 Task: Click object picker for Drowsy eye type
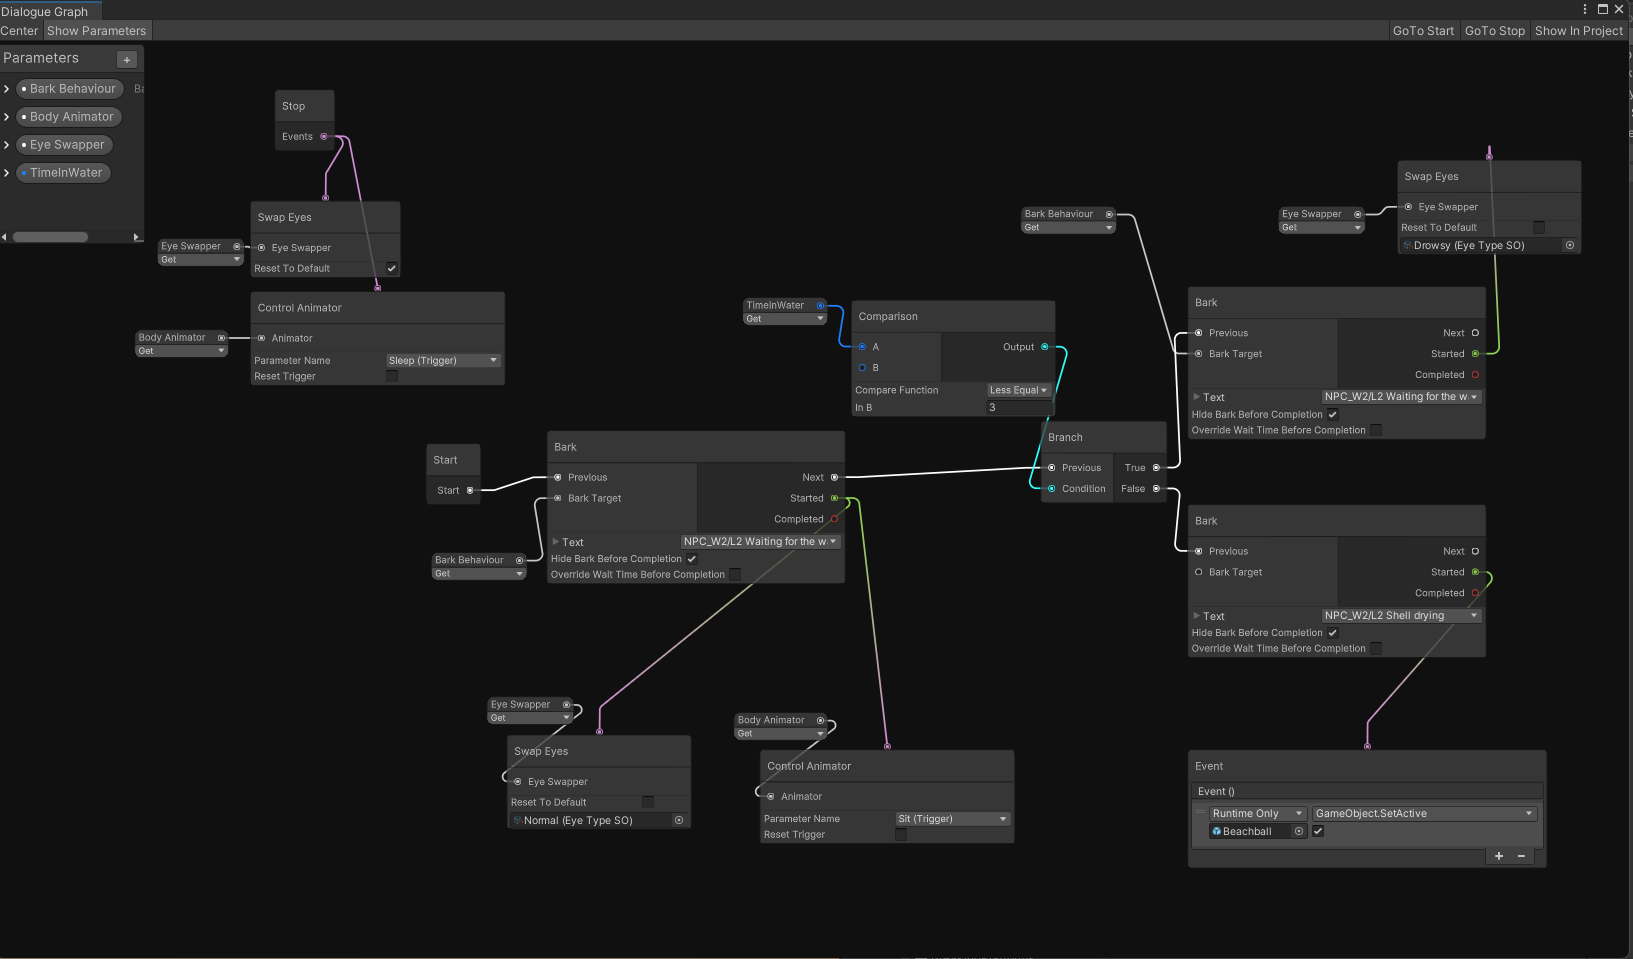tap(1569, 245)
